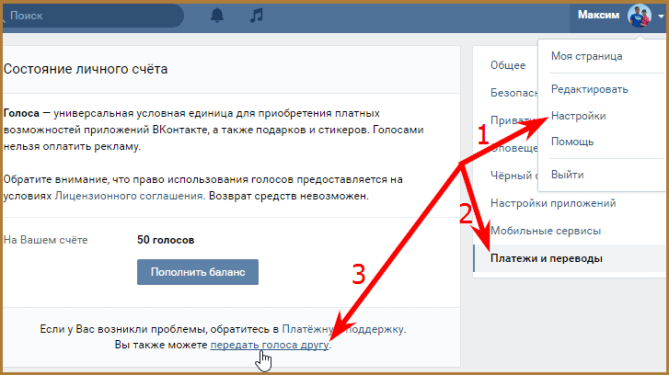This screenshot has width=669, height=375.
Task: Open Моя страница from menu
Action: pyautogui.click(x=586, y=56)
